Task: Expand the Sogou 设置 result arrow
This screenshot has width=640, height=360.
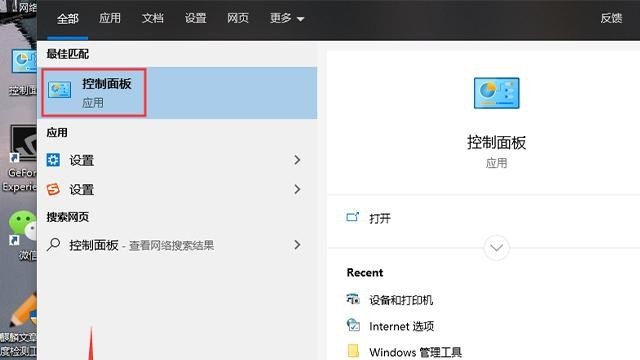Action: (x=297, y=189)
